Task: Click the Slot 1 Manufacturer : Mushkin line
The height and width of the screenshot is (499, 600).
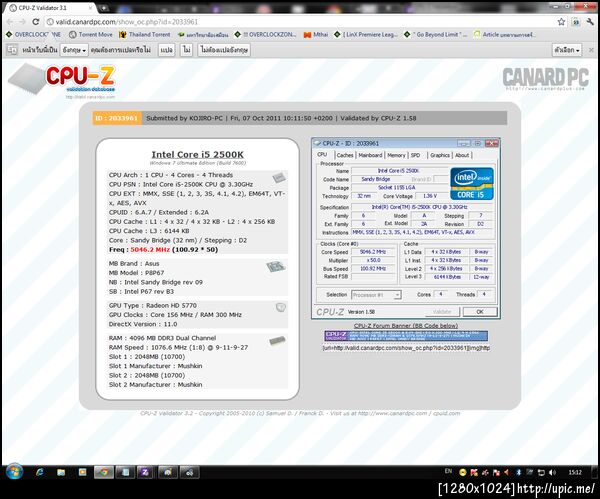Action: coord(155,366)
